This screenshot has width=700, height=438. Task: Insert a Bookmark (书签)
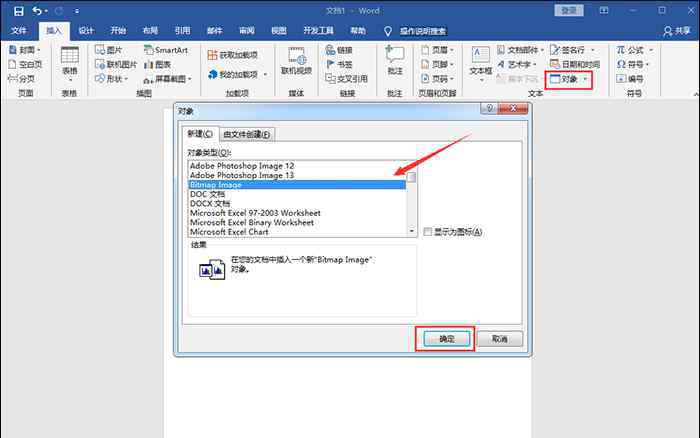pos(339,64)
